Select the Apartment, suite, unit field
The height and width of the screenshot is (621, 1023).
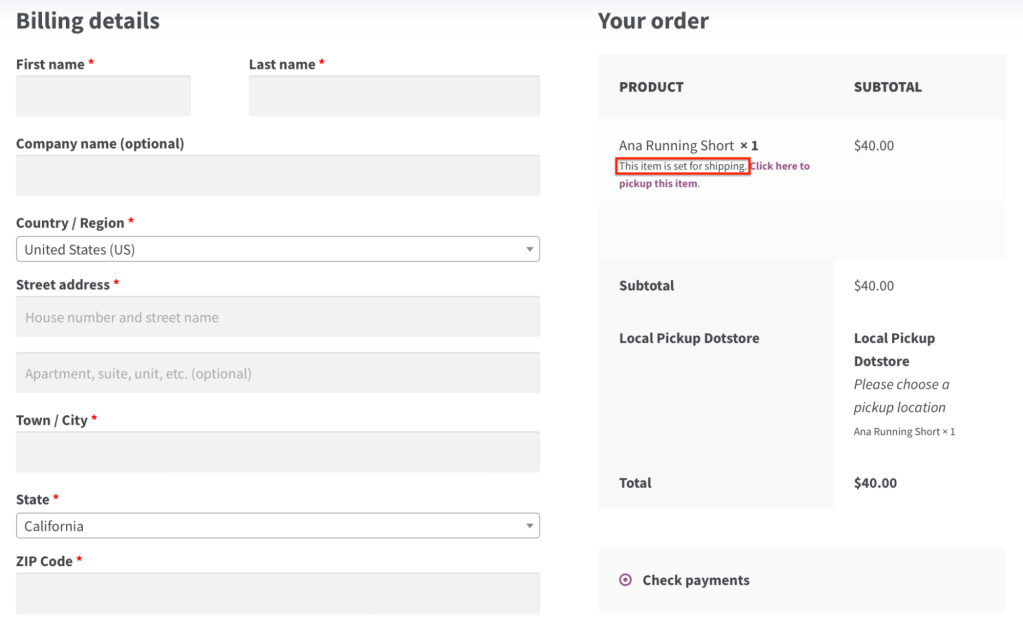pyautogui.click(x=278, y=373)
